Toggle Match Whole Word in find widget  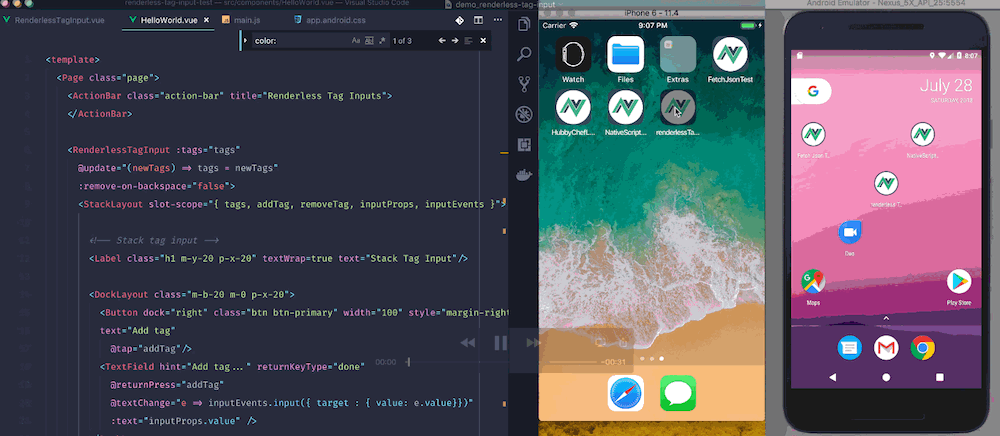coord(369,41)
